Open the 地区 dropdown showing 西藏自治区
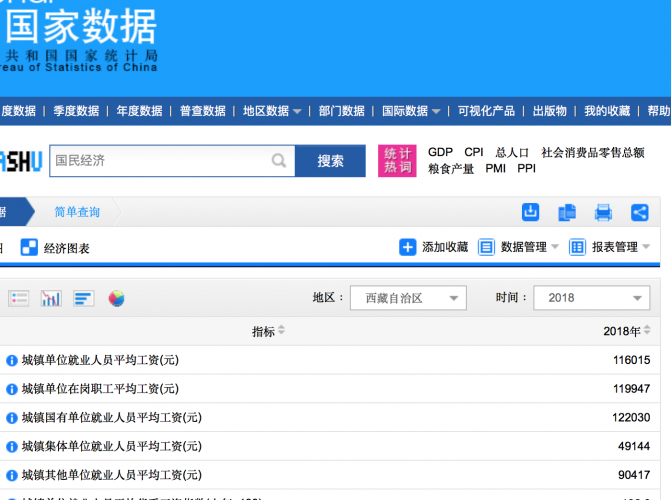 click(414, 298)
